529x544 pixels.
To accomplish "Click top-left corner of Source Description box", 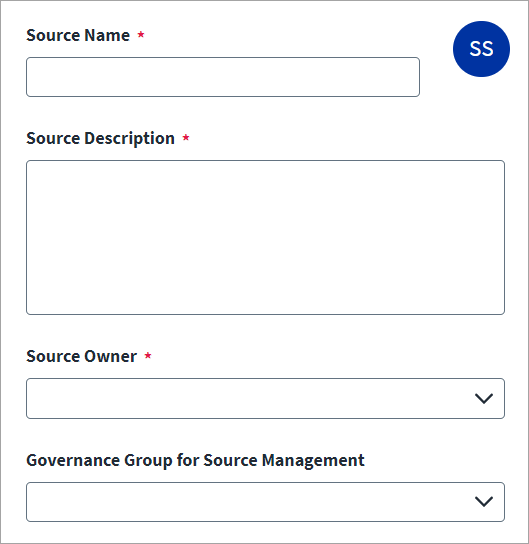I will point(33,167).
